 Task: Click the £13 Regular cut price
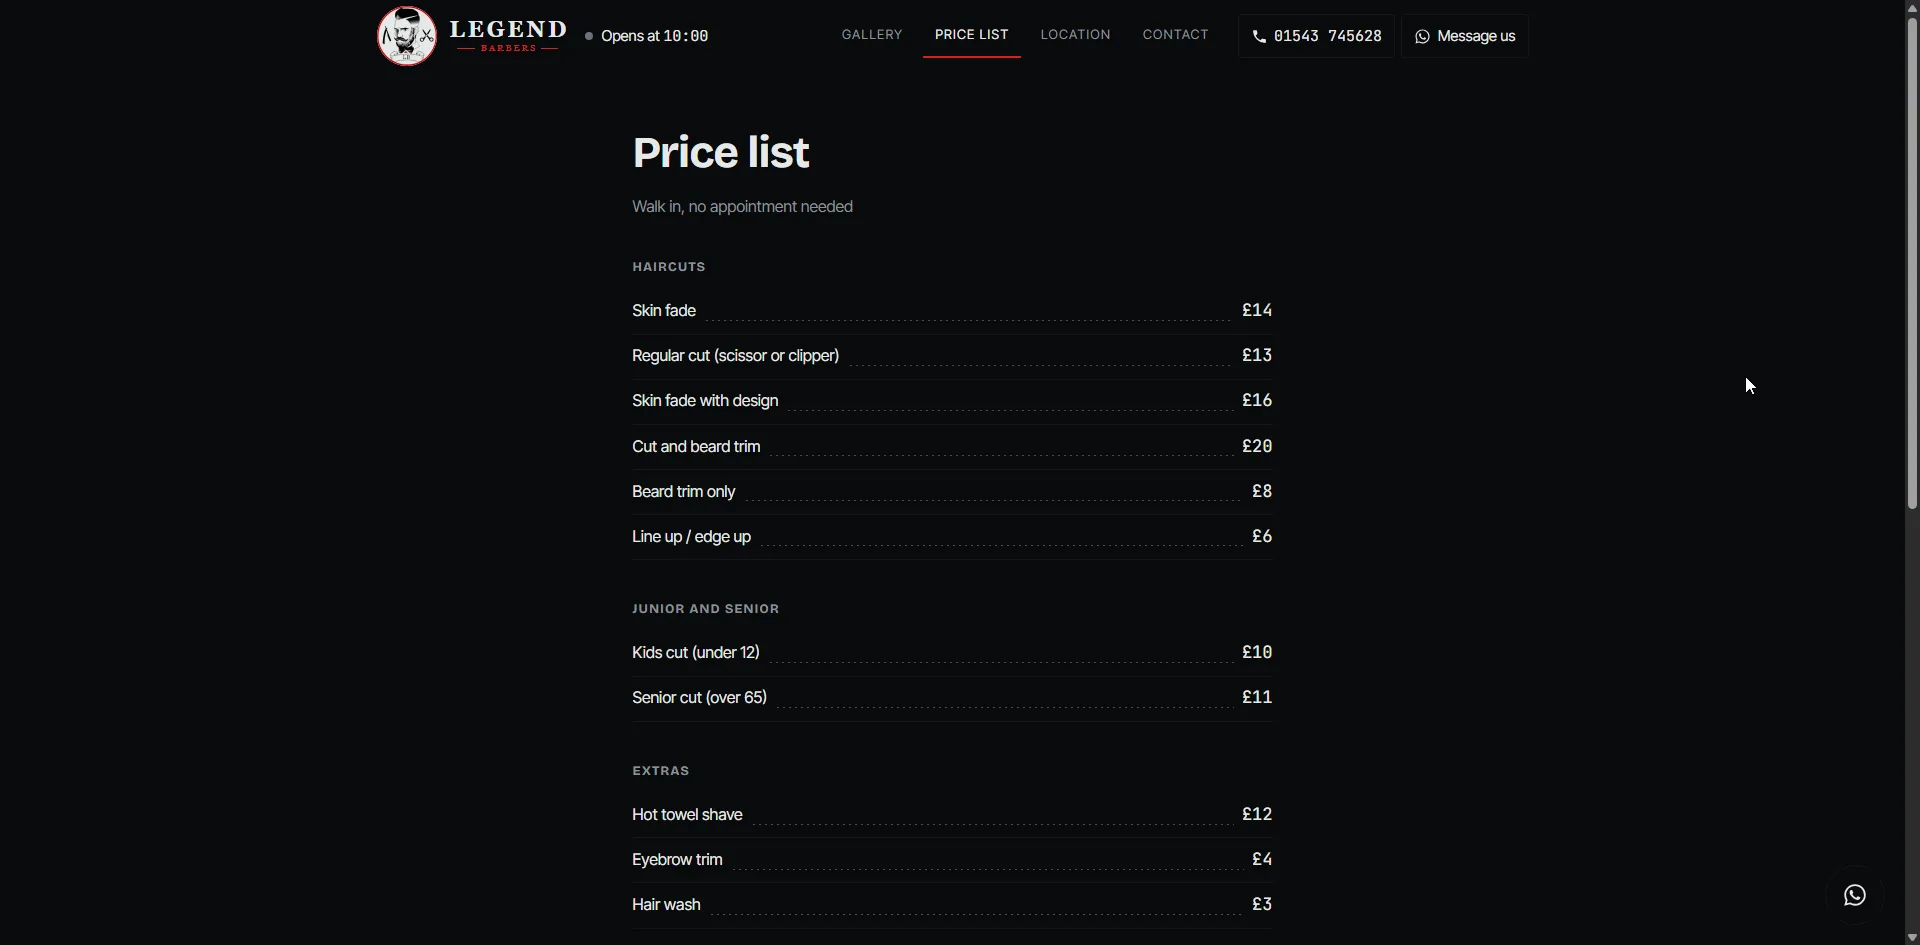(x=1257, y=356)
